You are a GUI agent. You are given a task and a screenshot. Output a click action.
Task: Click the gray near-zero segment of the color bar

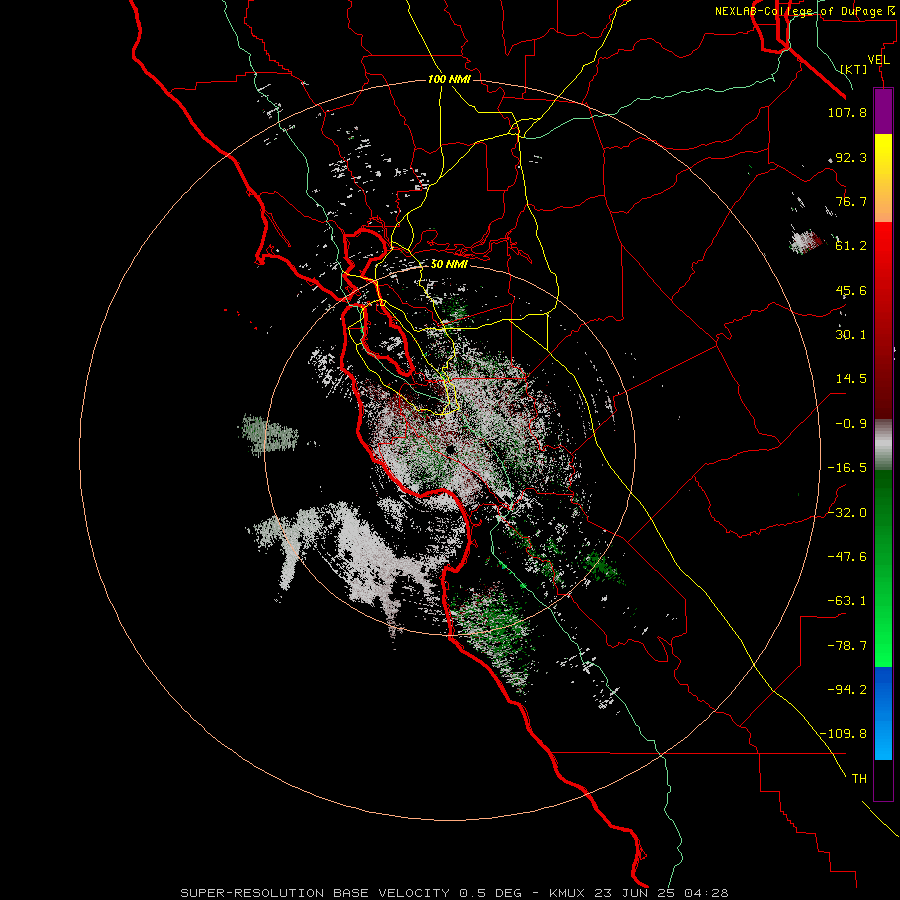coord(883,444)
